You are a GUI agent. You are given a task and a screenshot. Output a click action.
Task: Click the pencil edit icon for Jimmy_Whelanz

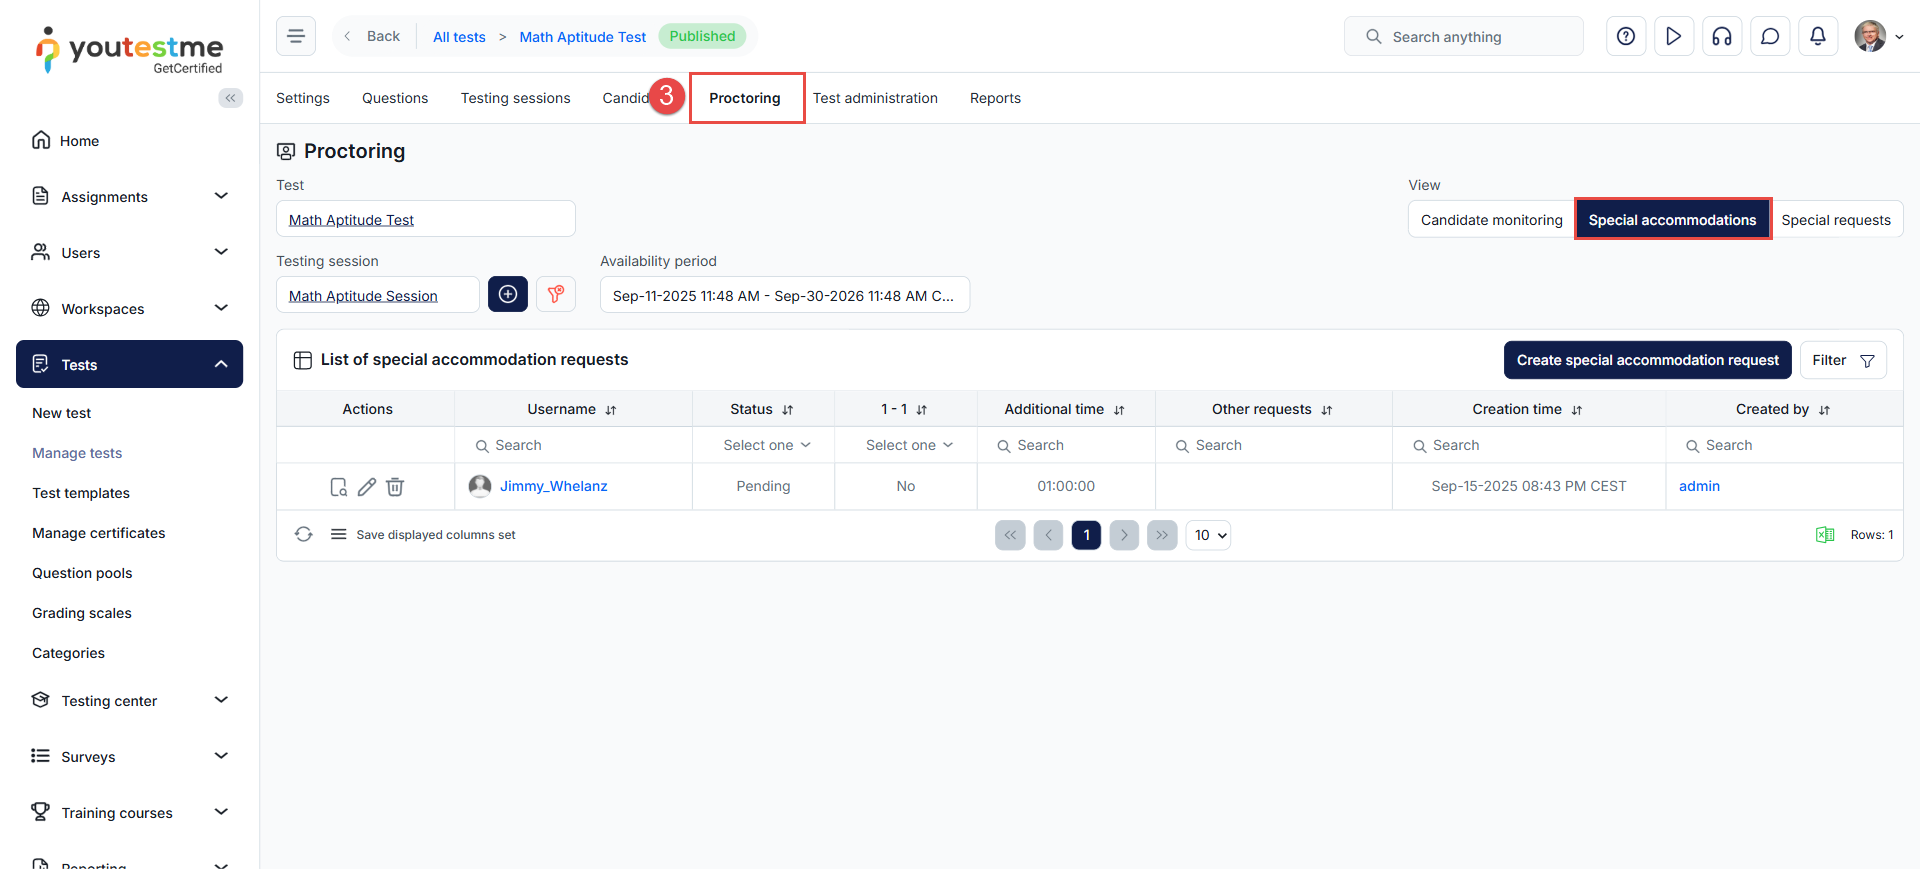coord(367,487)
